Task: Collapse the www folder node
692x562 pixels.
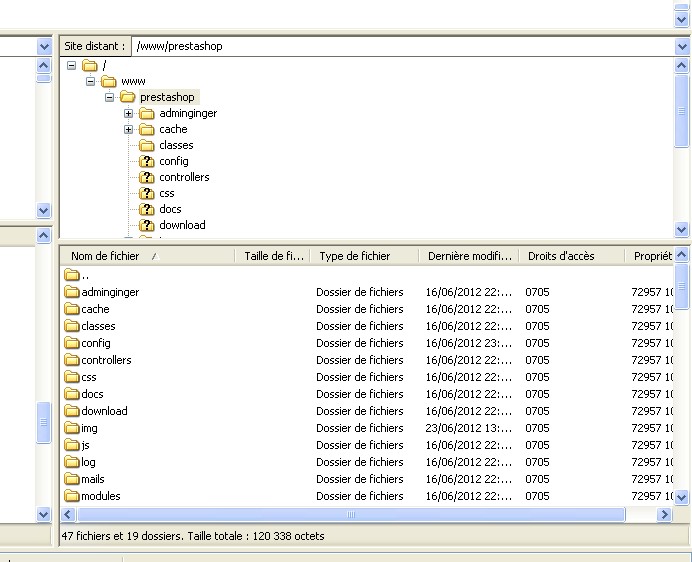Action: click(x=90, y=82)
